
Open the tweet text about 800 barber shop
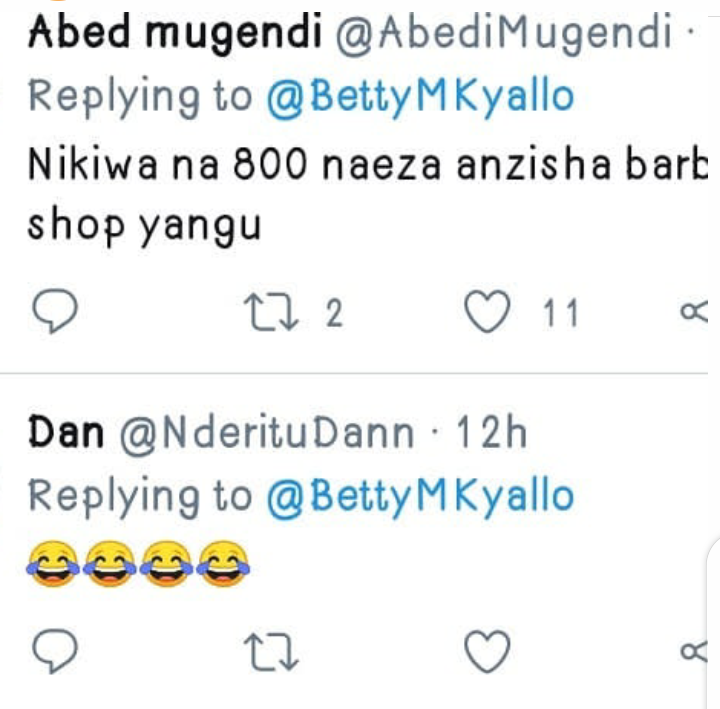coord(367,195)
